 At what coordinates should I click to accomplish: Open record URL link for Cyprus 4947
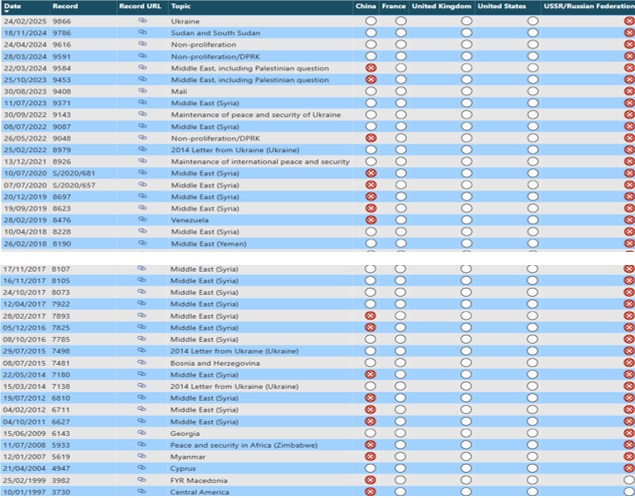point(141,468)
